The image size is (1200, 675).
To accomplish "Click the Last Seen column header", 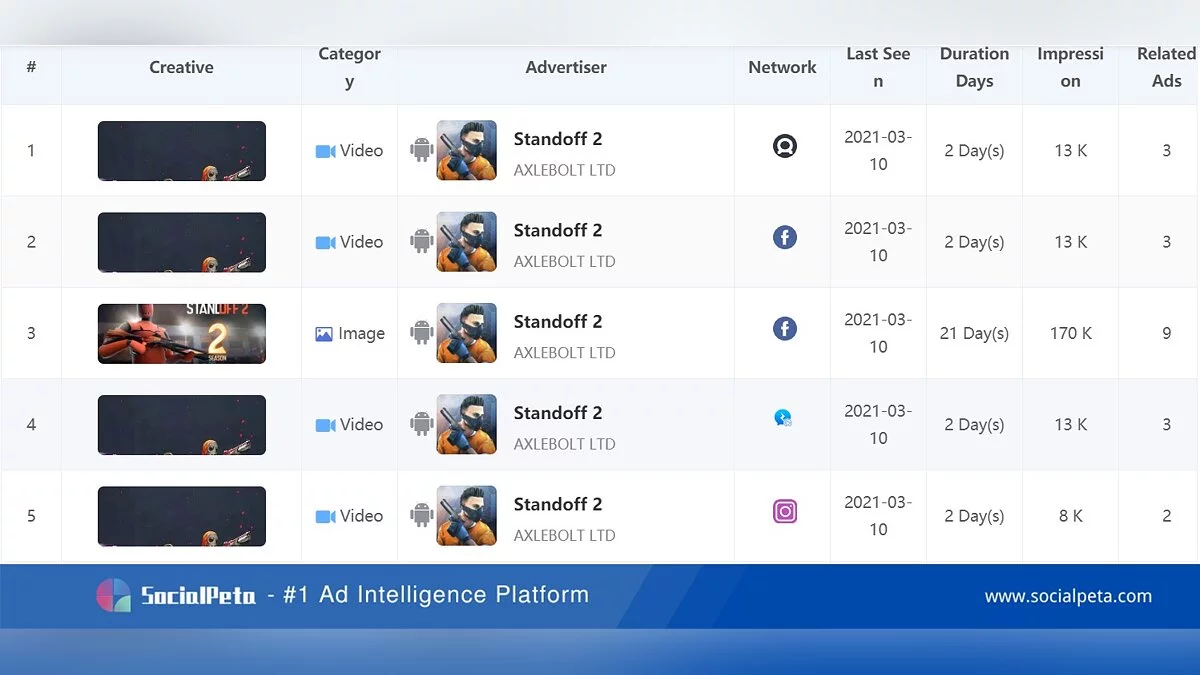I will (878, 67).
